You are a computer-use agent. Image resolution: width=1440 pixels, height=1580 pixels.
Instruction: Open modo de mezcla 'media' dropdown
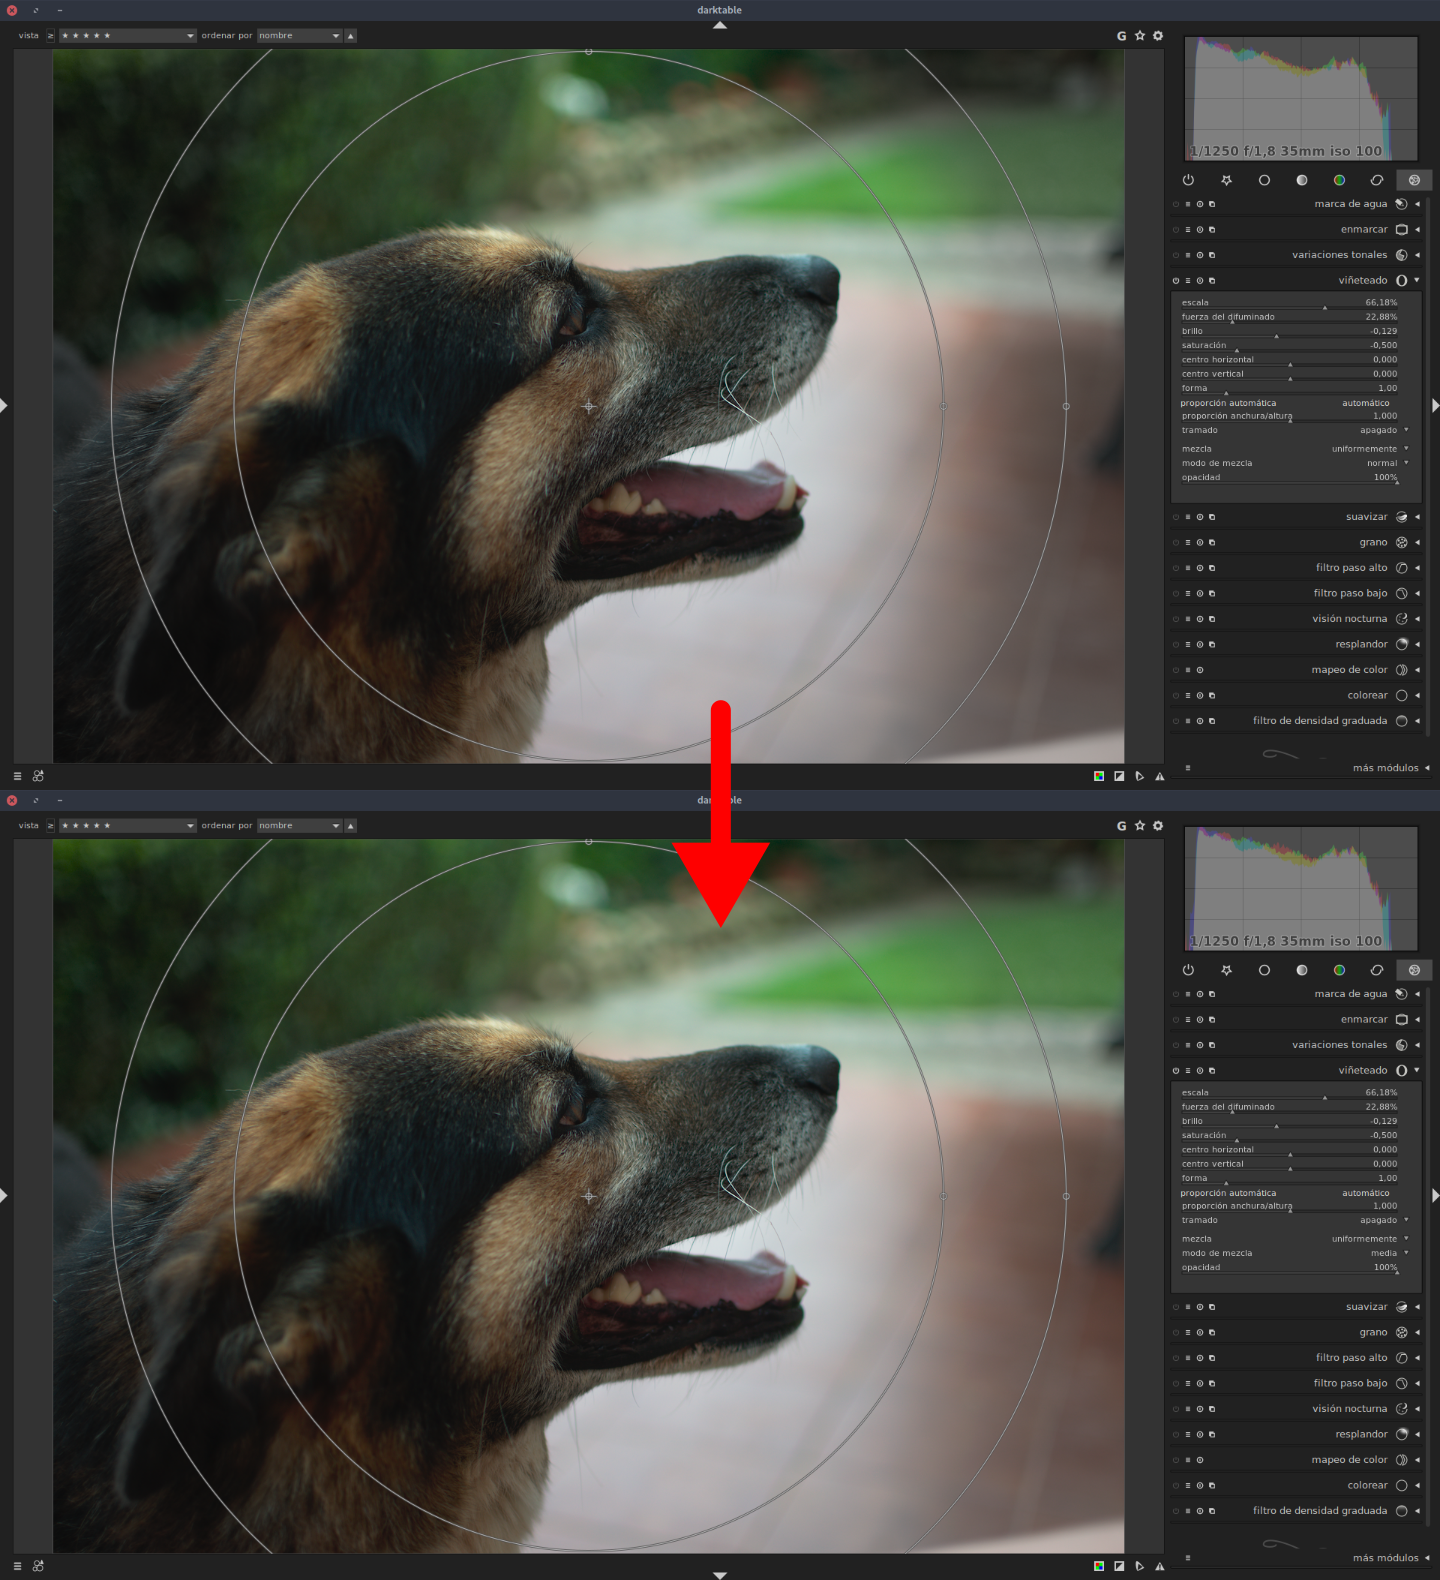(1295, 1253)
